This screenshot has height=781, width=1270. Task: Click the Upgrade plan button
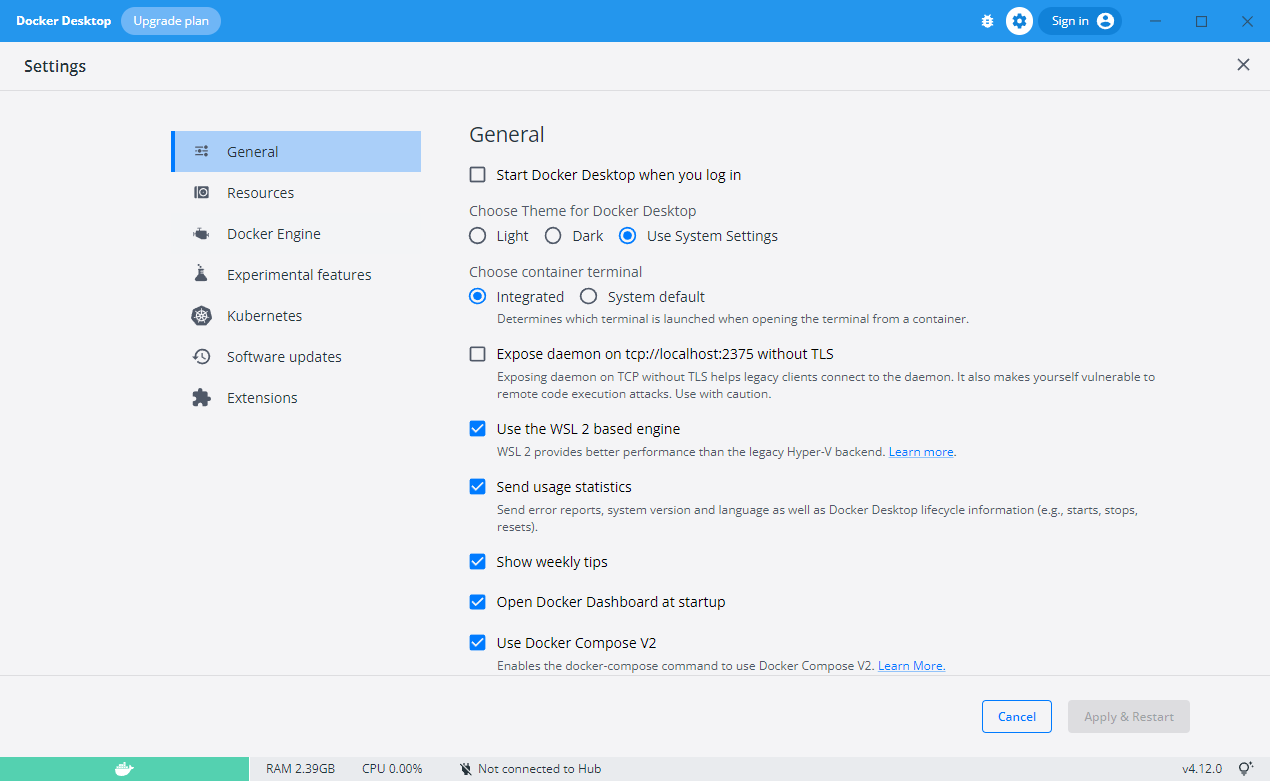click(171, 21)
